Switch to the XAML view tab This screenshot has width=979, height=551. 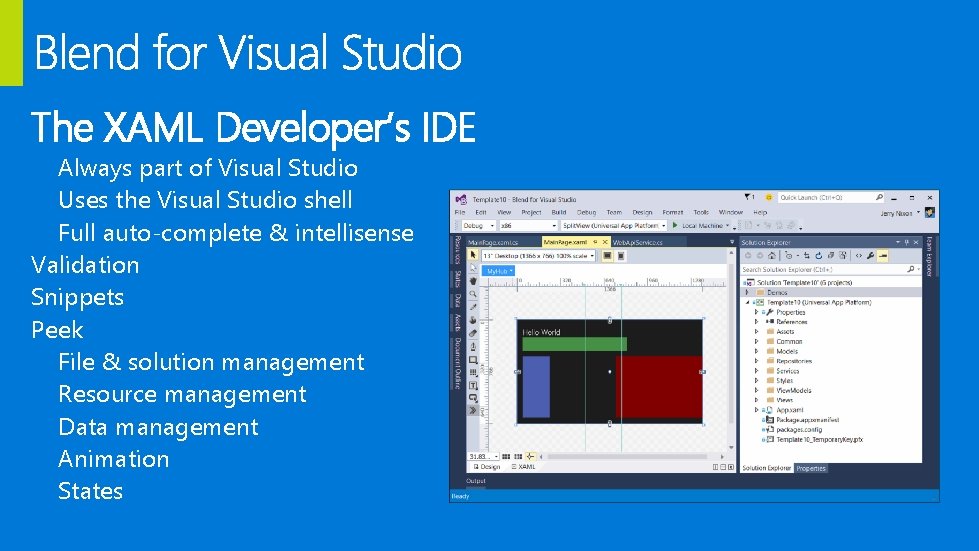[523, 467]
